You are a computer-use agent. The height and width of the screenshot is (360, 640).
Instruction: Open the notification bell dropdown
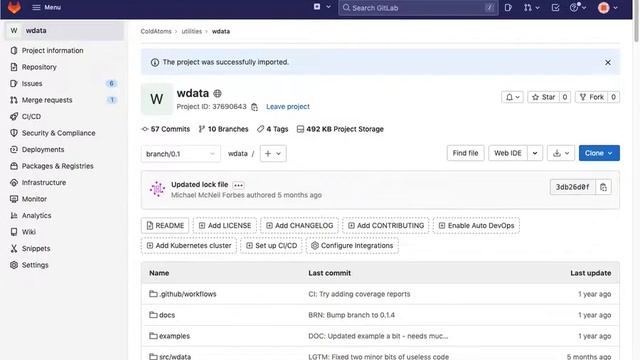pyautogui.click(x=512, y=97)
